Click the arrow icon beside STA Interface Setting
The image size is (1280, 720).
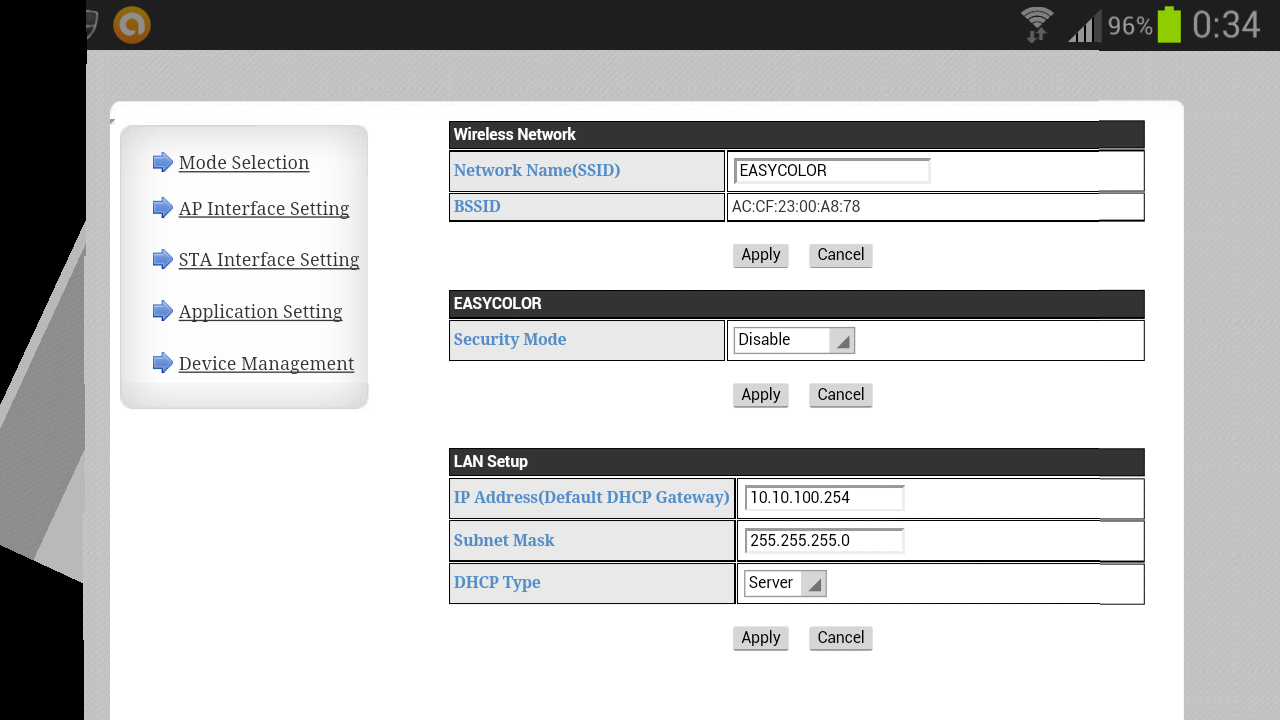[x=163, y=259]
